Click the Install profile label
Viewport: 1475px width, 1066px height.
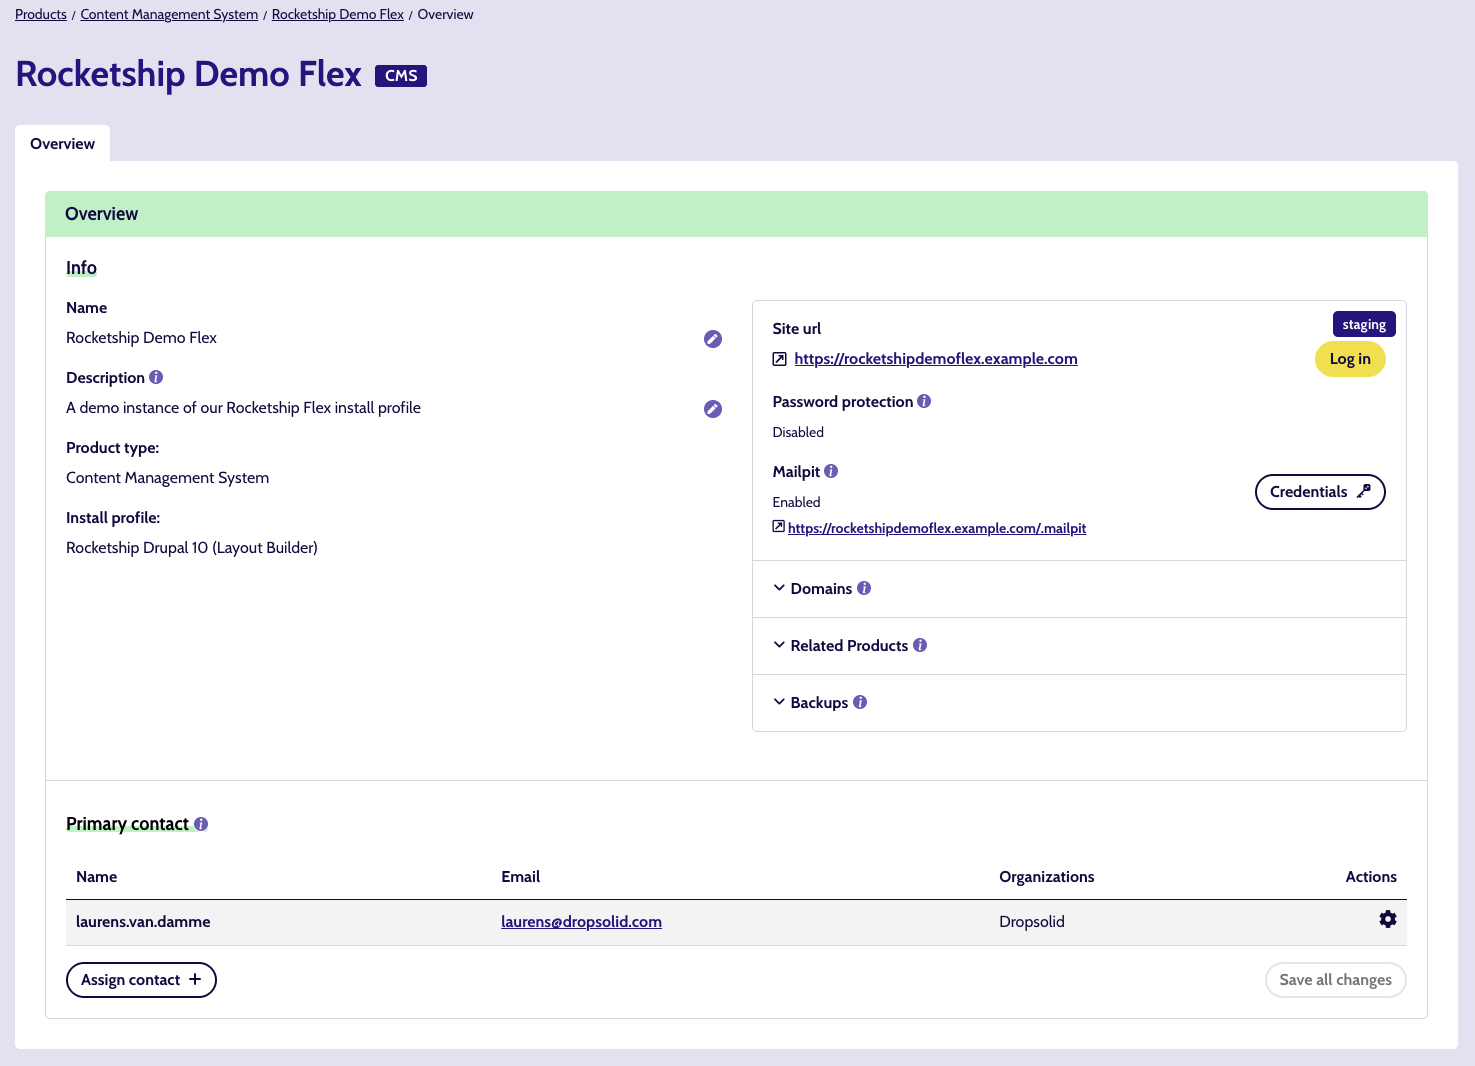click(113, 518)
